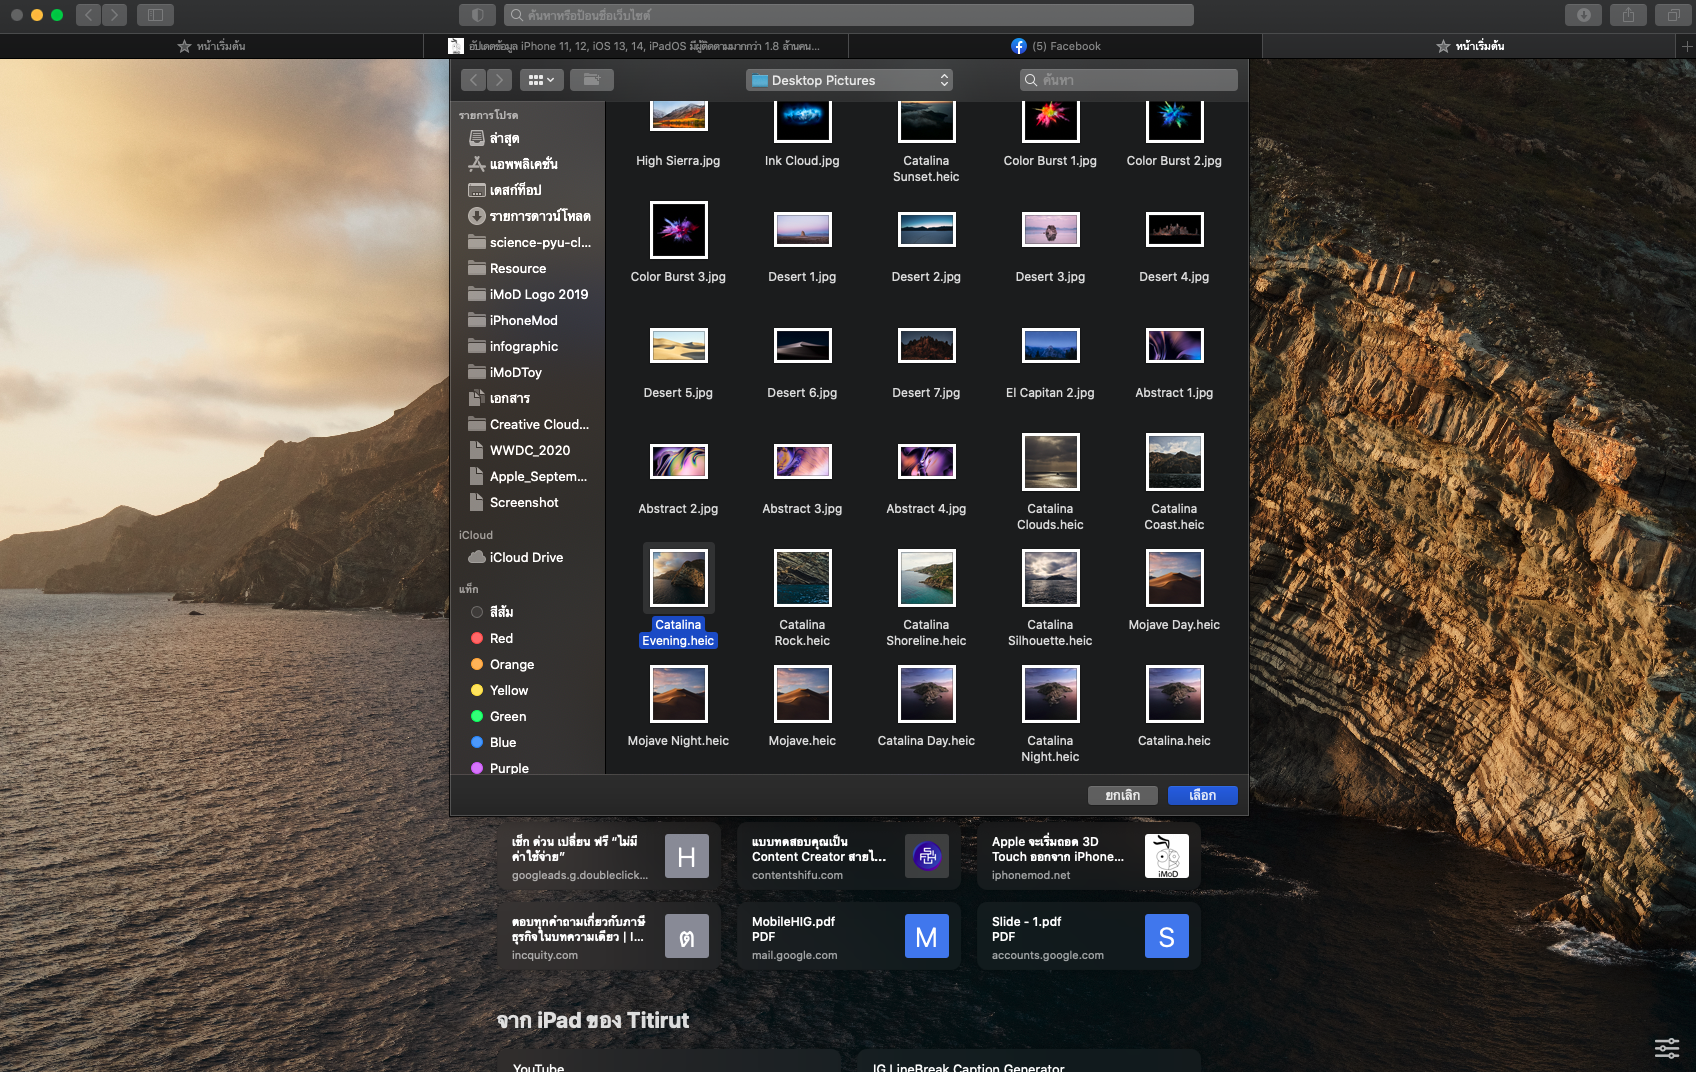The width and height of the screenshot is (1696, 1072).
Task: Switch to the iPhone 11 update article tab
Action: [635, 46]
